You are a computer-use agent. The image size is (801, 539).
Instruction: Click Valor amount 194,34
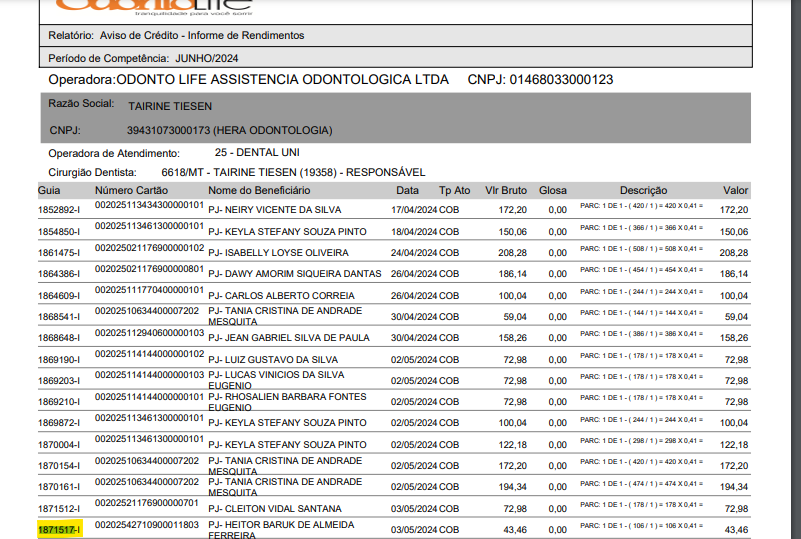734,487
